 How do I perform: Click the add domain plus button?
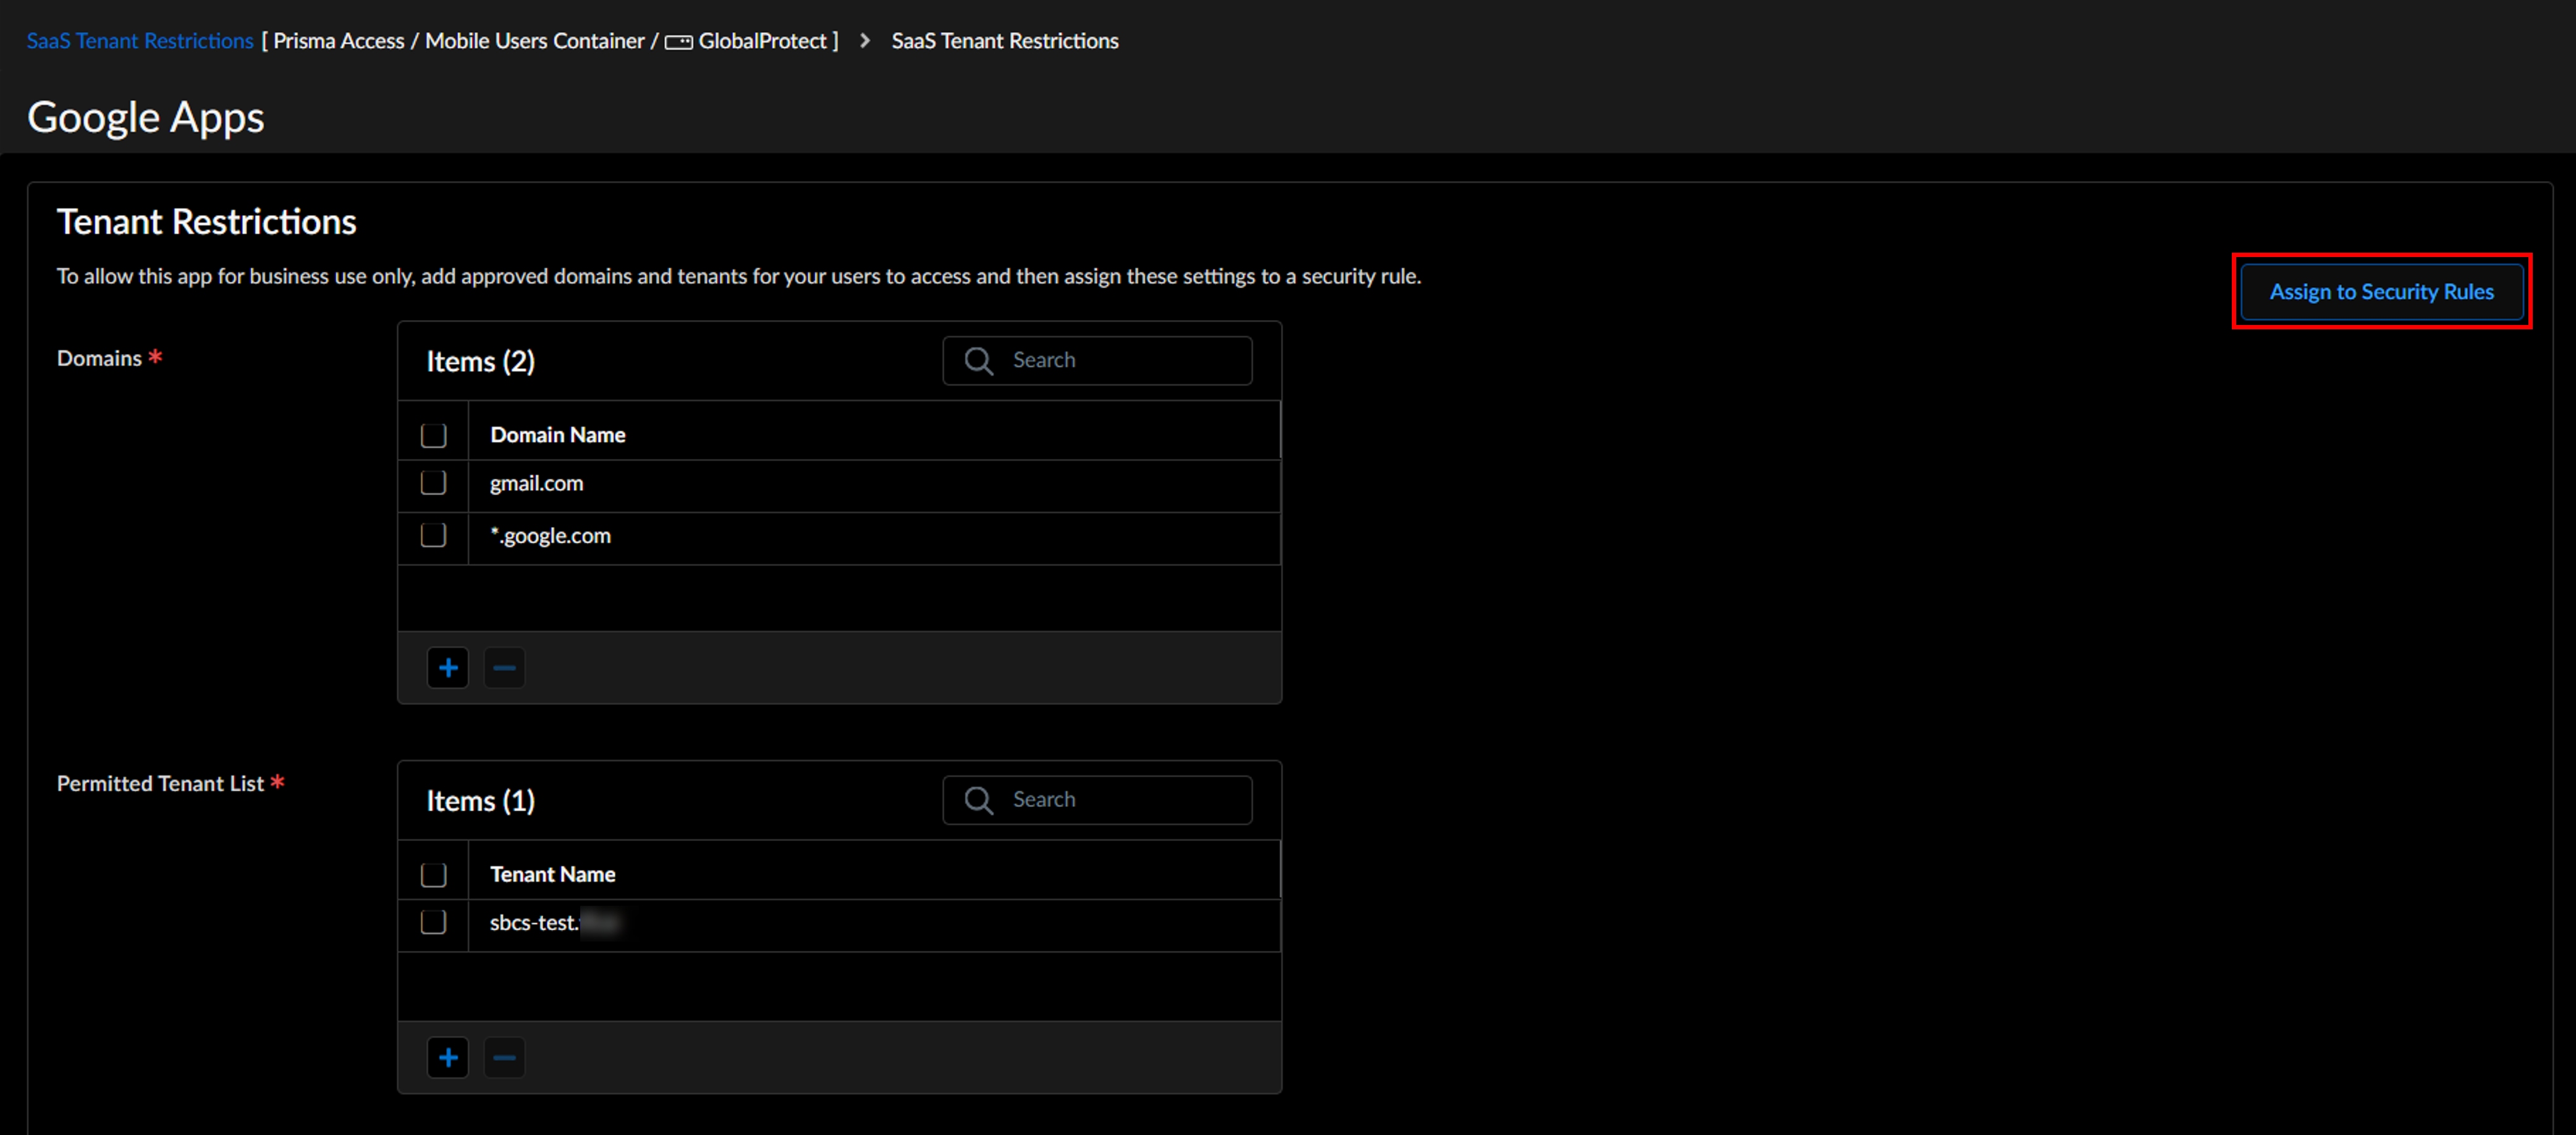[448, 668]
